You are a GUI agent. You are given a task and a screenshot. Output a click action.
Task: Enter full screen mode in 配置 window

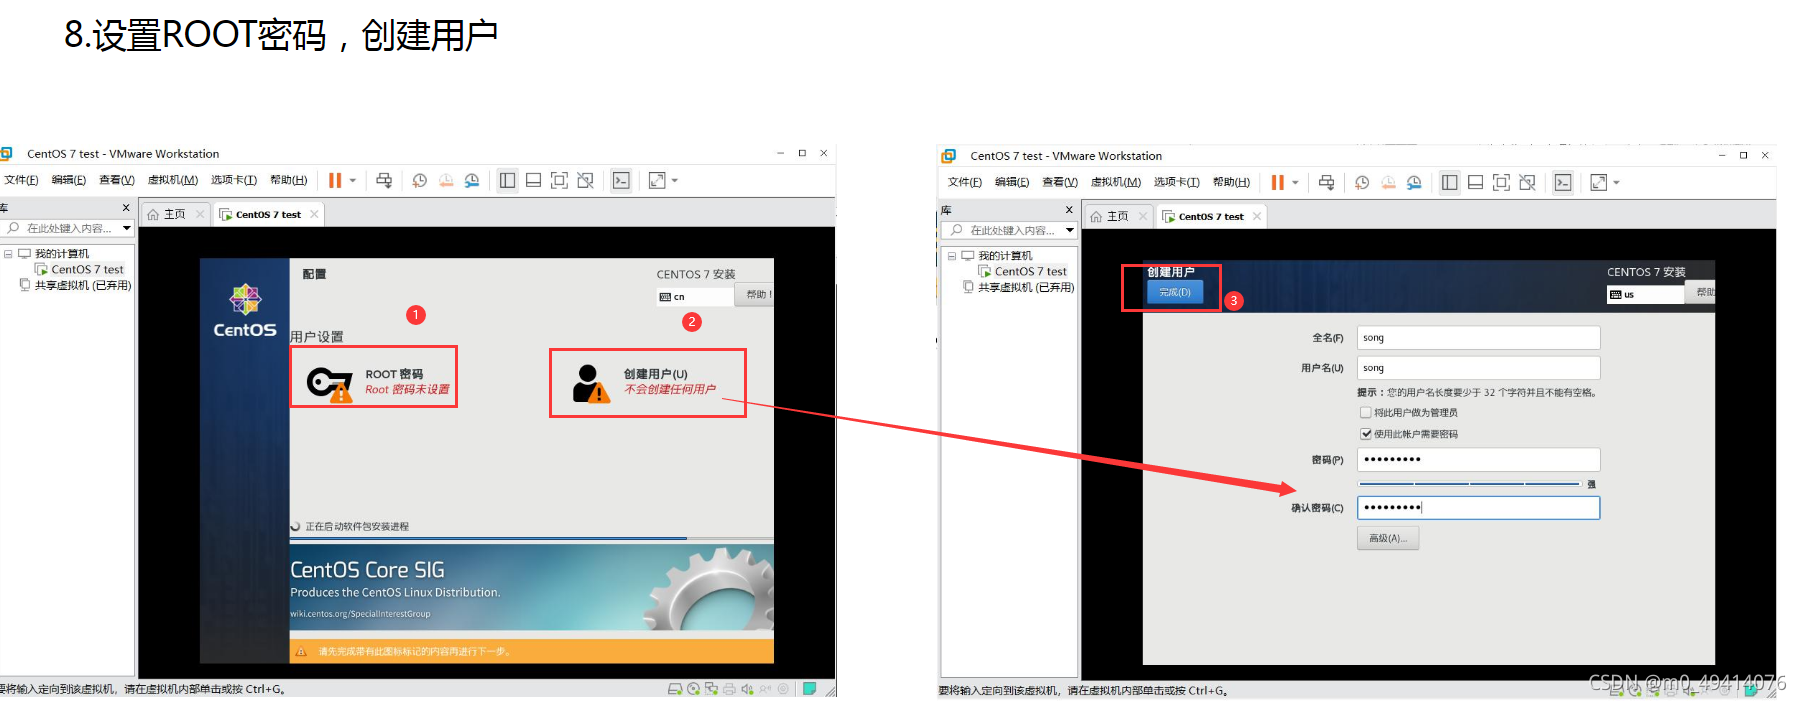click(x=559, y=181)
